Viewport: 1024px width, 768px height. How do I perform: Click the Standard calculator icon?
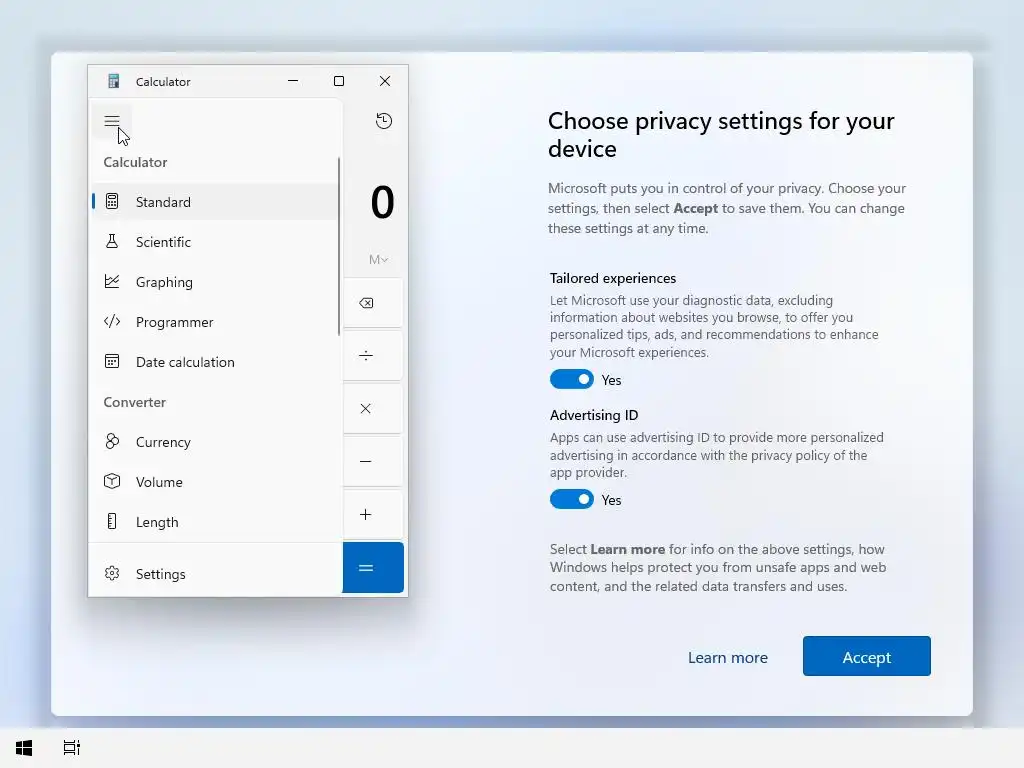(112, 202)
